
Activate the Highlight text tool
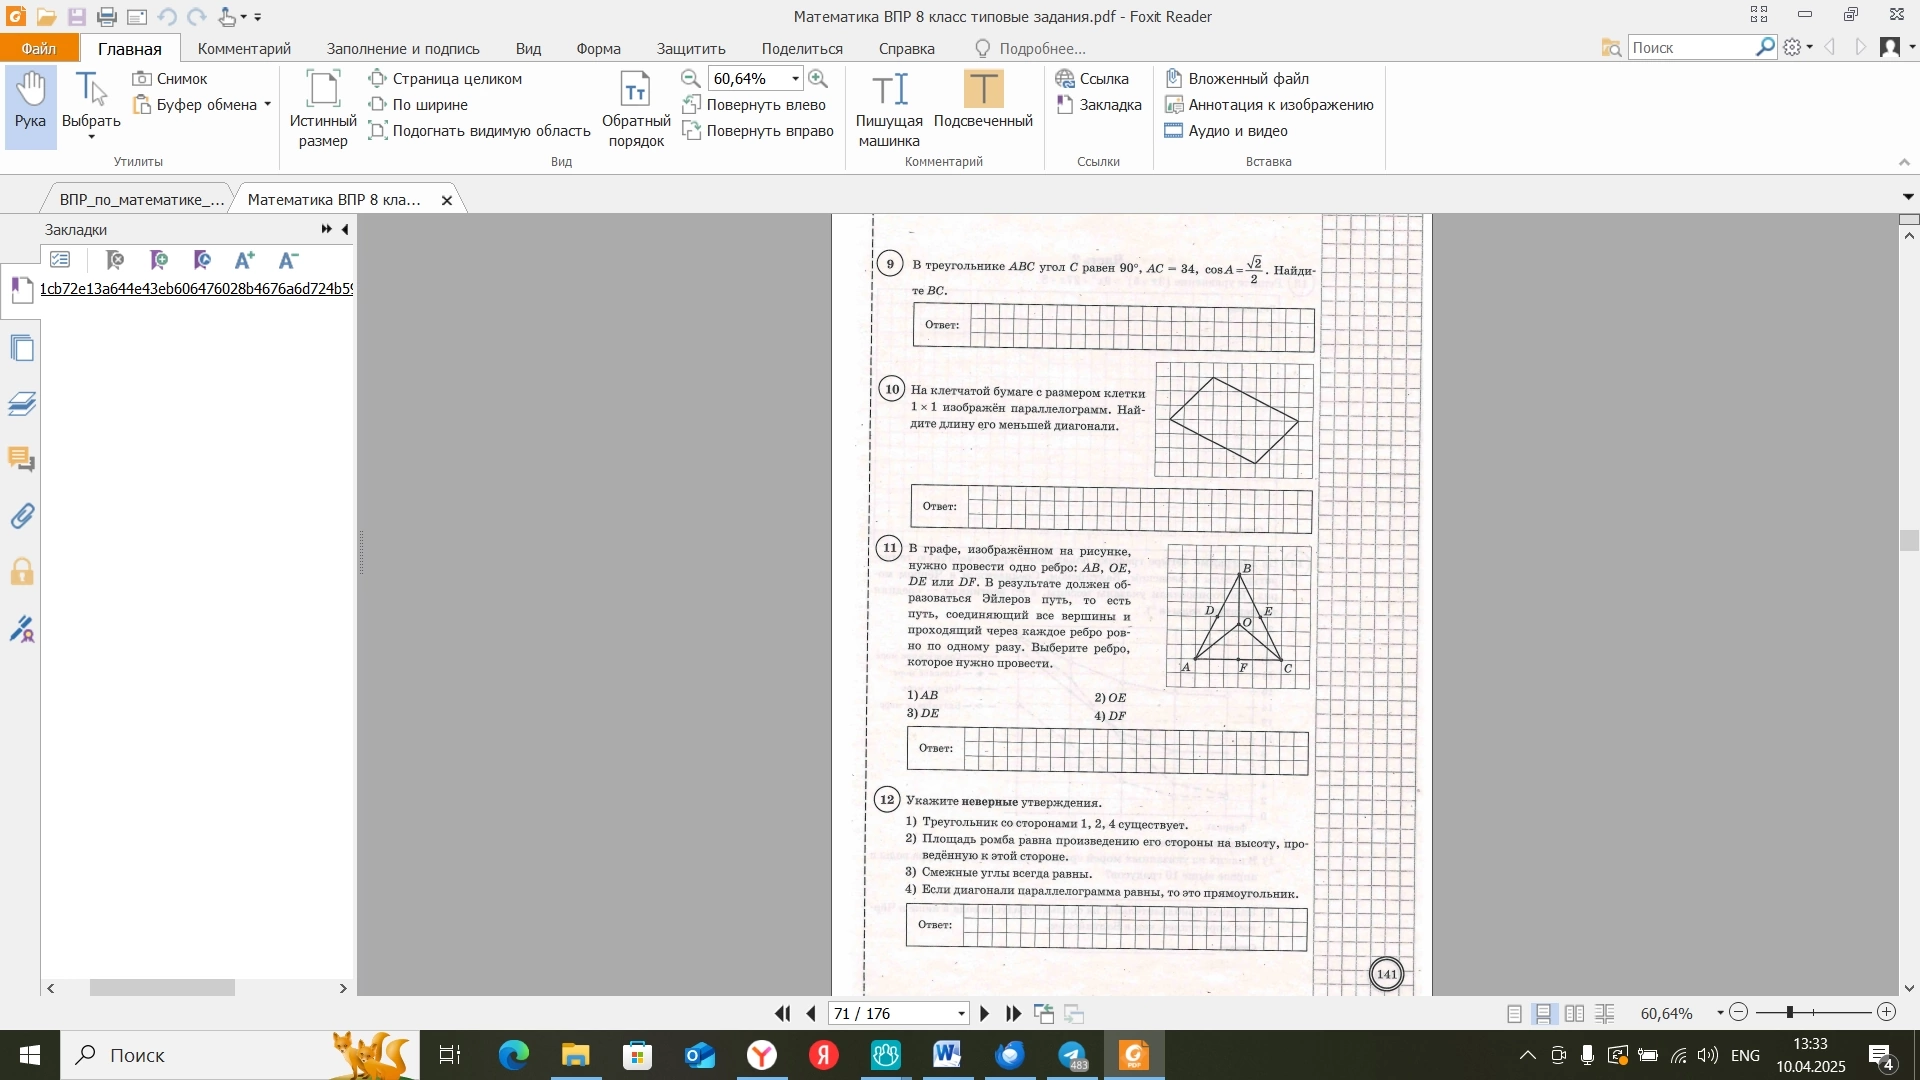pos(983,89)
